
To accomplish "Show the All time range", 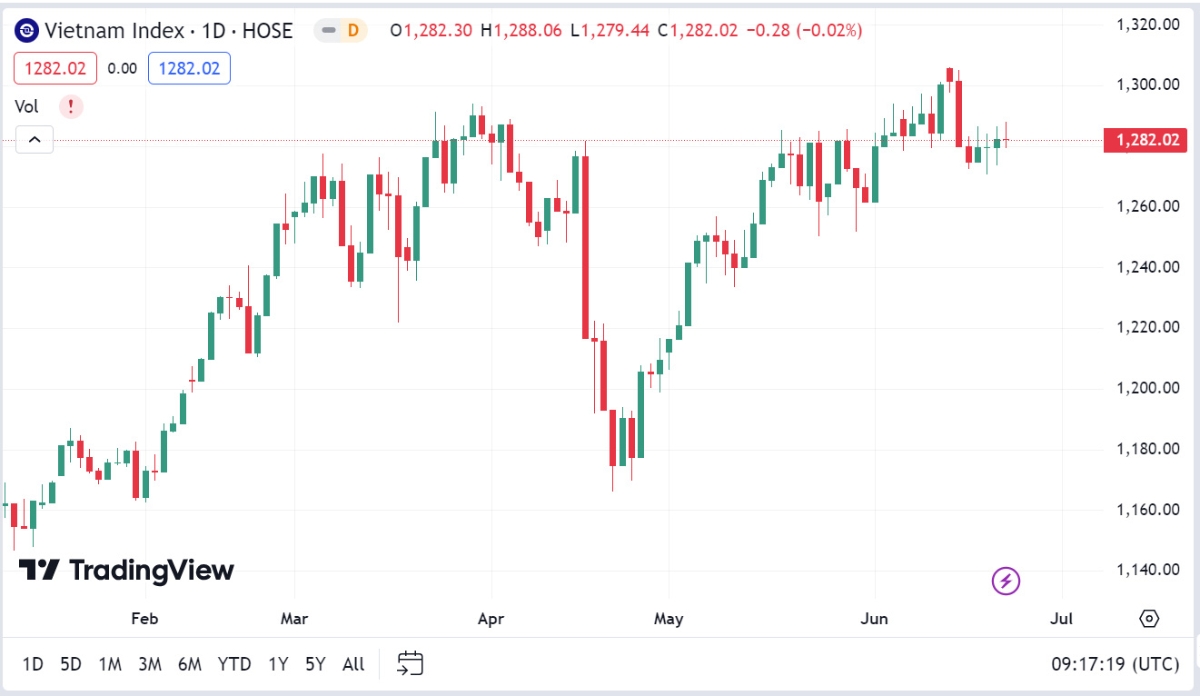I will point(353,664).
